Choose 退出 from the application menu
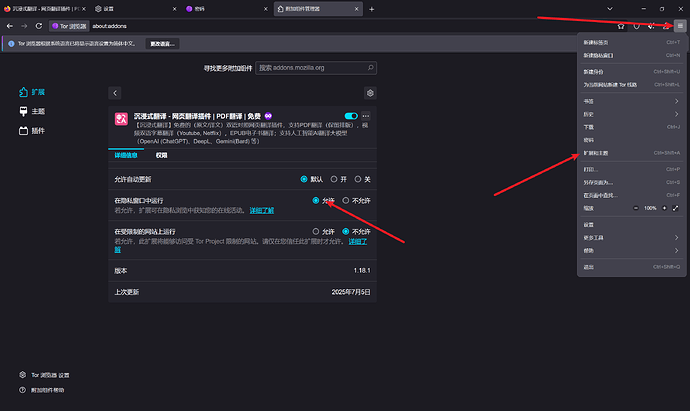This screenshot has width=690, height=411. (x=631, y=267)
